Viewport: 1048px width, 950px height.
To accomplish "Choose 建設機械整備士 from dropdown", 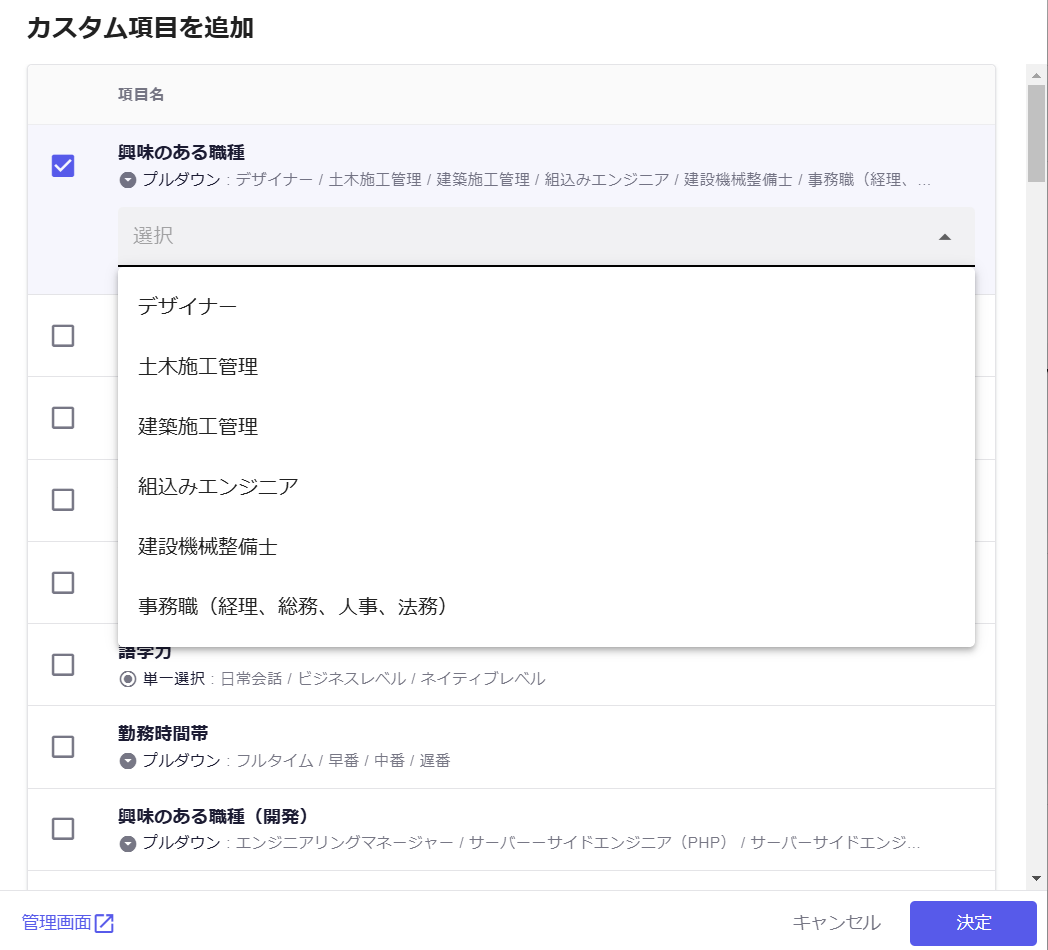I will pos(208,547).
